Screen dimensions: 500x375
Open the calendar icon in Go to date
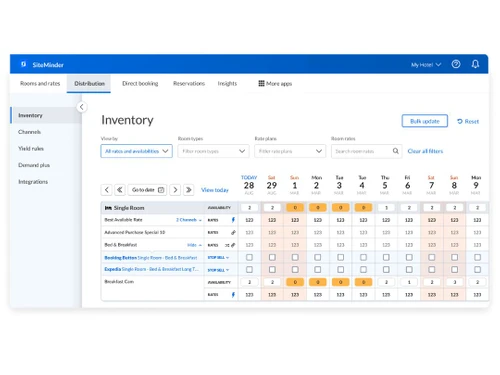click(x=161, y=190)
